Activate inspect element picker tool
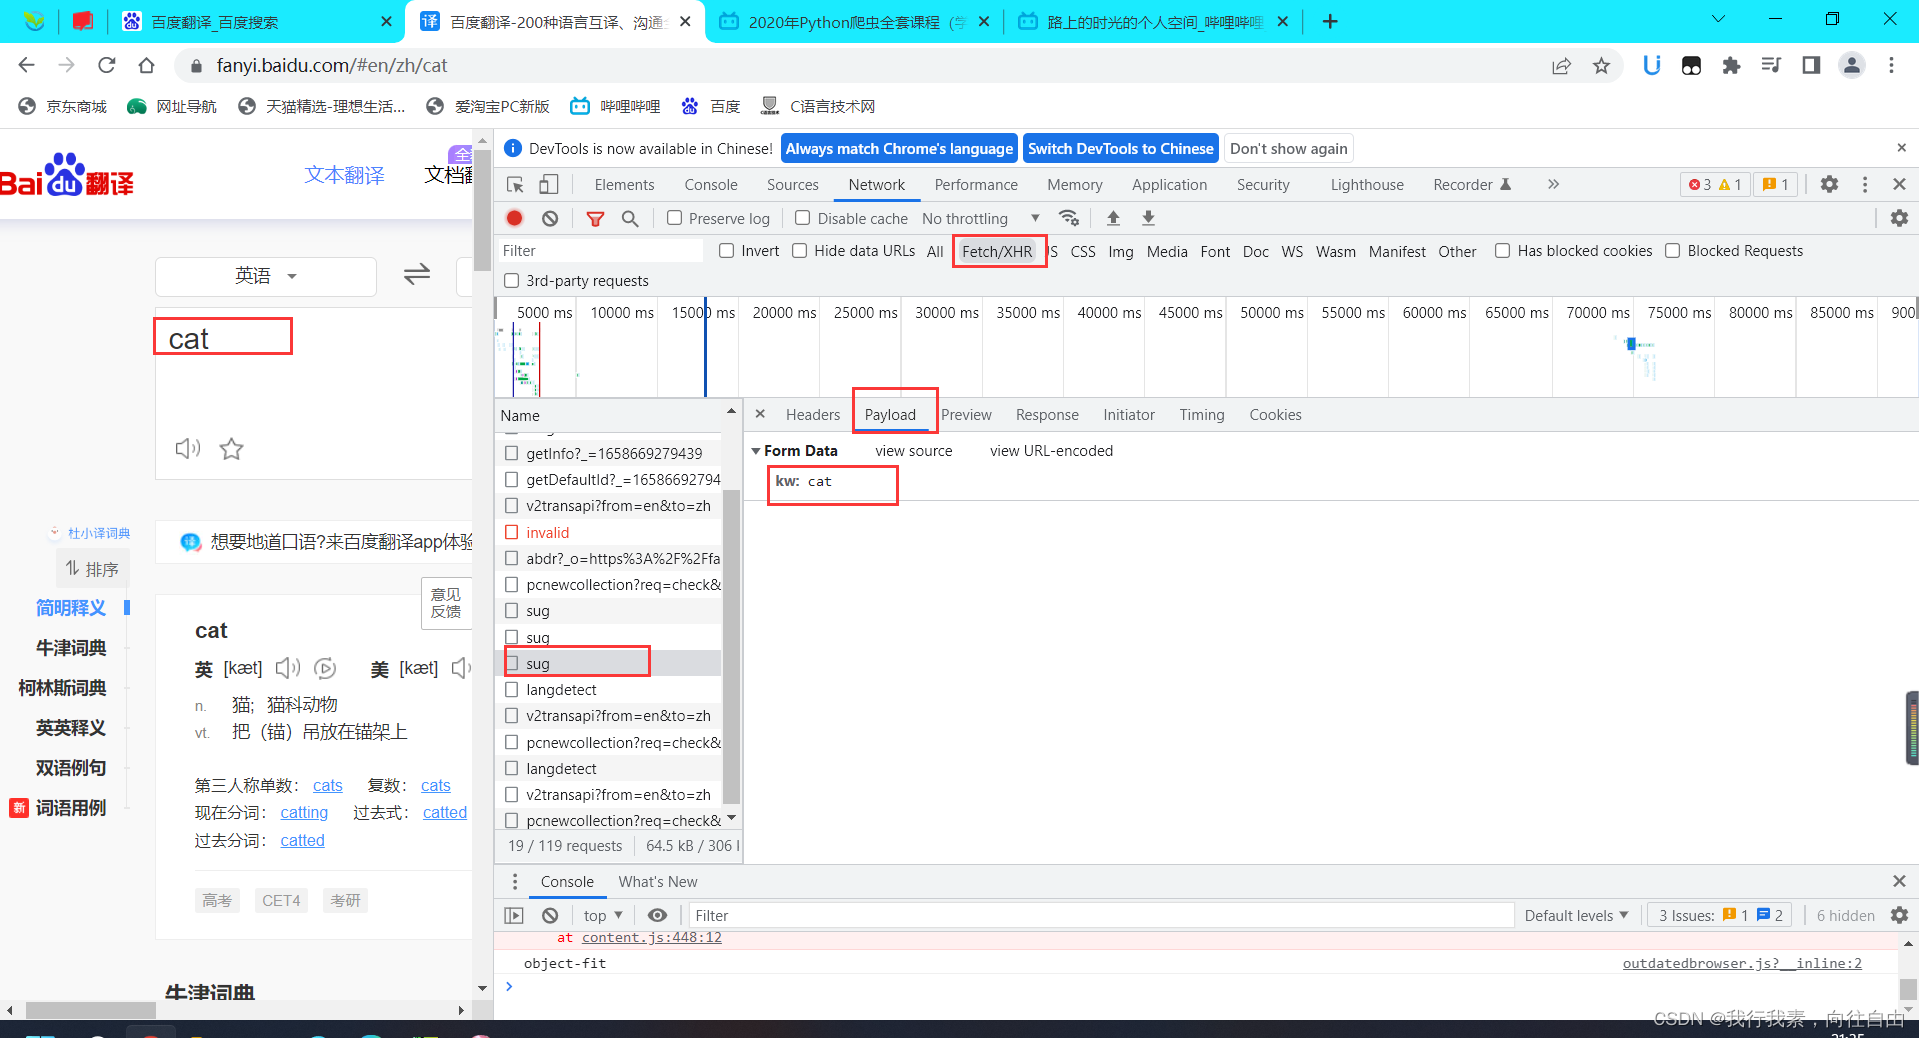Screen dimensions: 1919x1038 tap(515, 185)
